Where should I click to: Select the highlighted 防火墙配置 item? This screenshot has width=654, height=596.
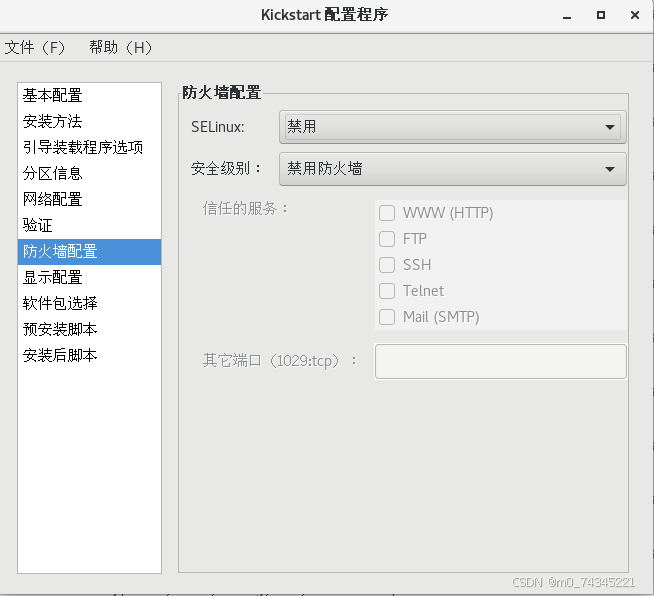coord(89,251)
